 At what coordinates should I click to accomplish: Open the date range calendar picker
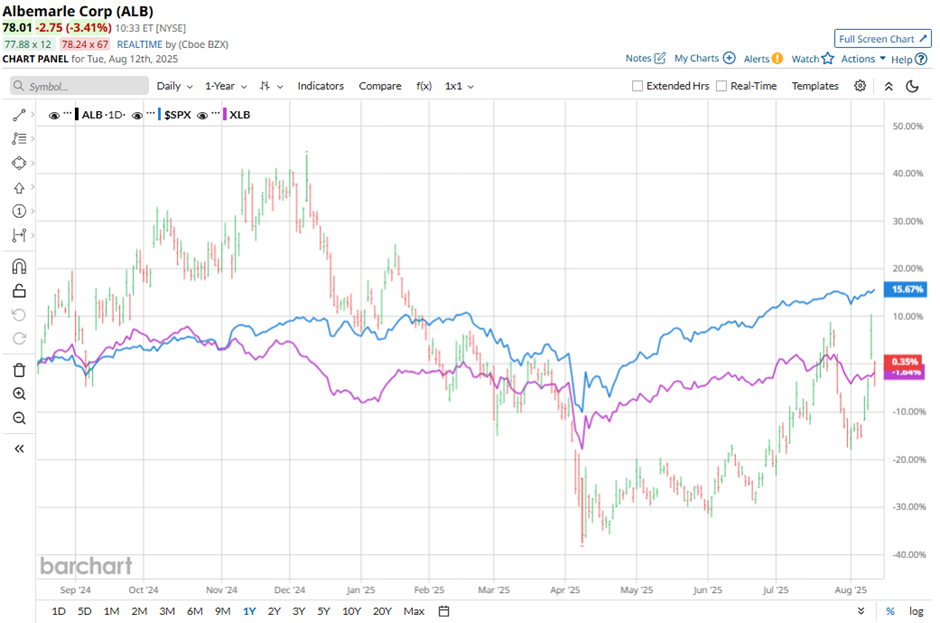coord(444,611)
